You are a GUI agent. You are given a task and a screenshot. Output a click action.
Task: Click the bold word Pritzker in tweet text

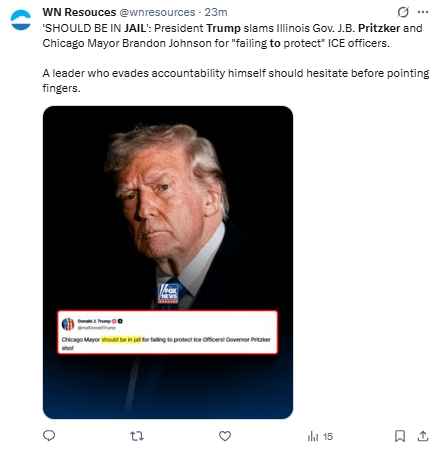[379, 28]
